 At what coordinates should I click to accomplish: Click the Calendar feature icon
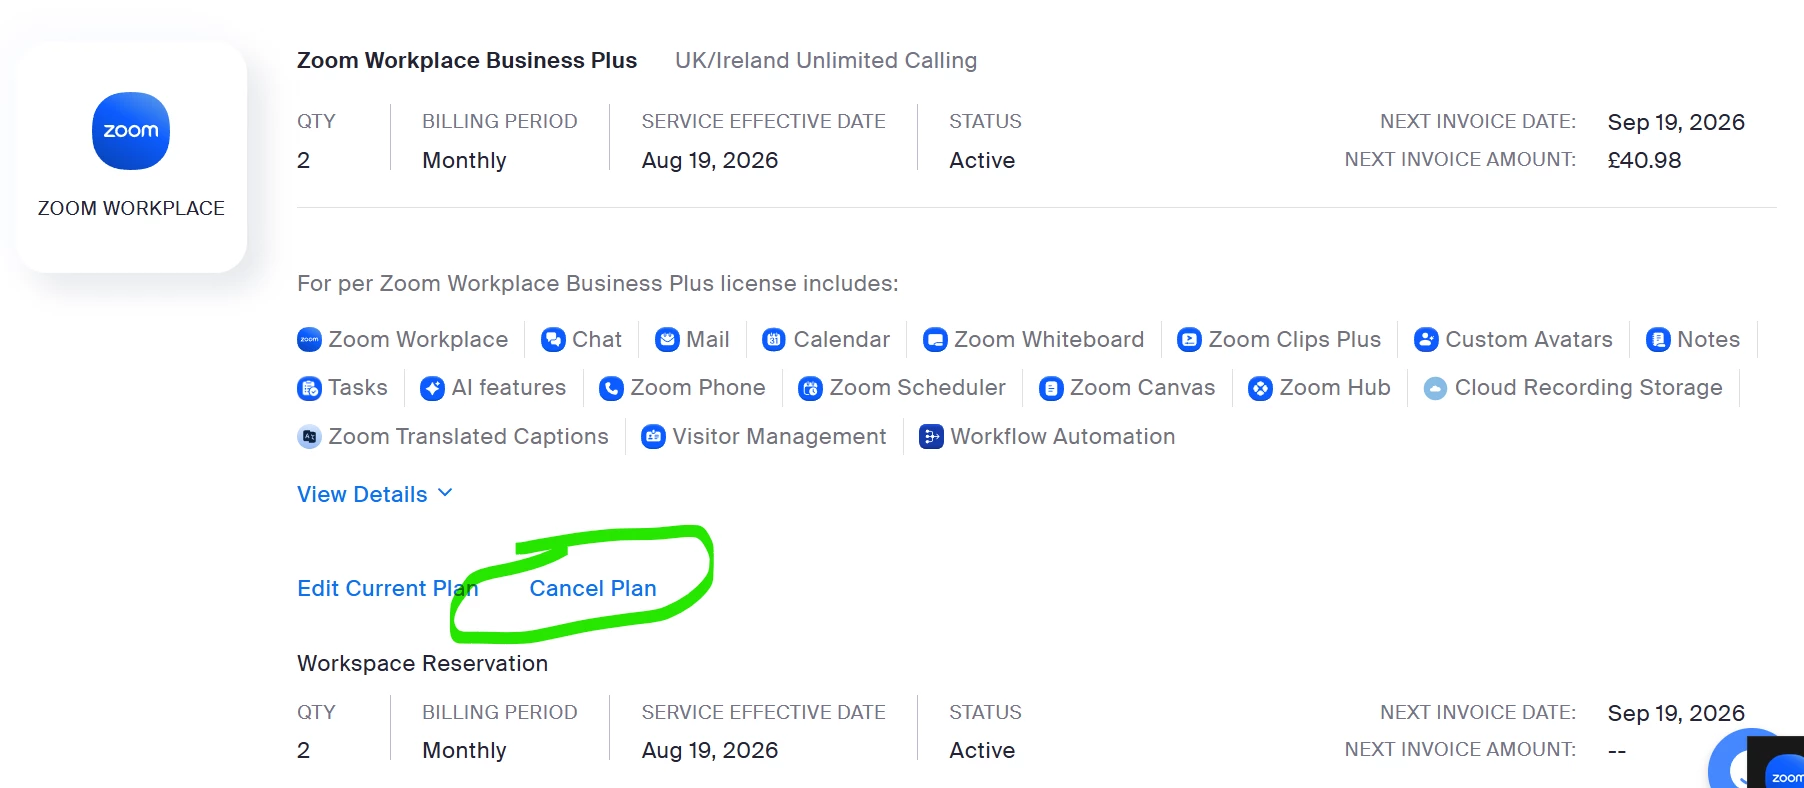[774, 340]
